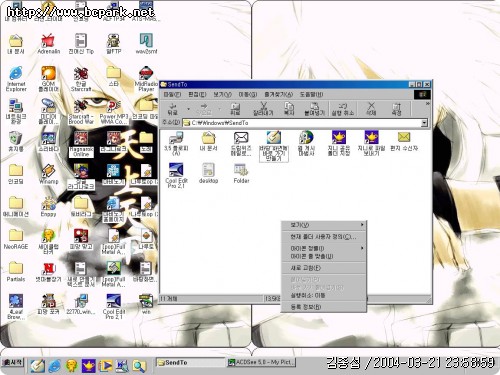500x375 pixels.
Task: Click the MidRadio Player desktop icon
Action: tap(146, 79)
